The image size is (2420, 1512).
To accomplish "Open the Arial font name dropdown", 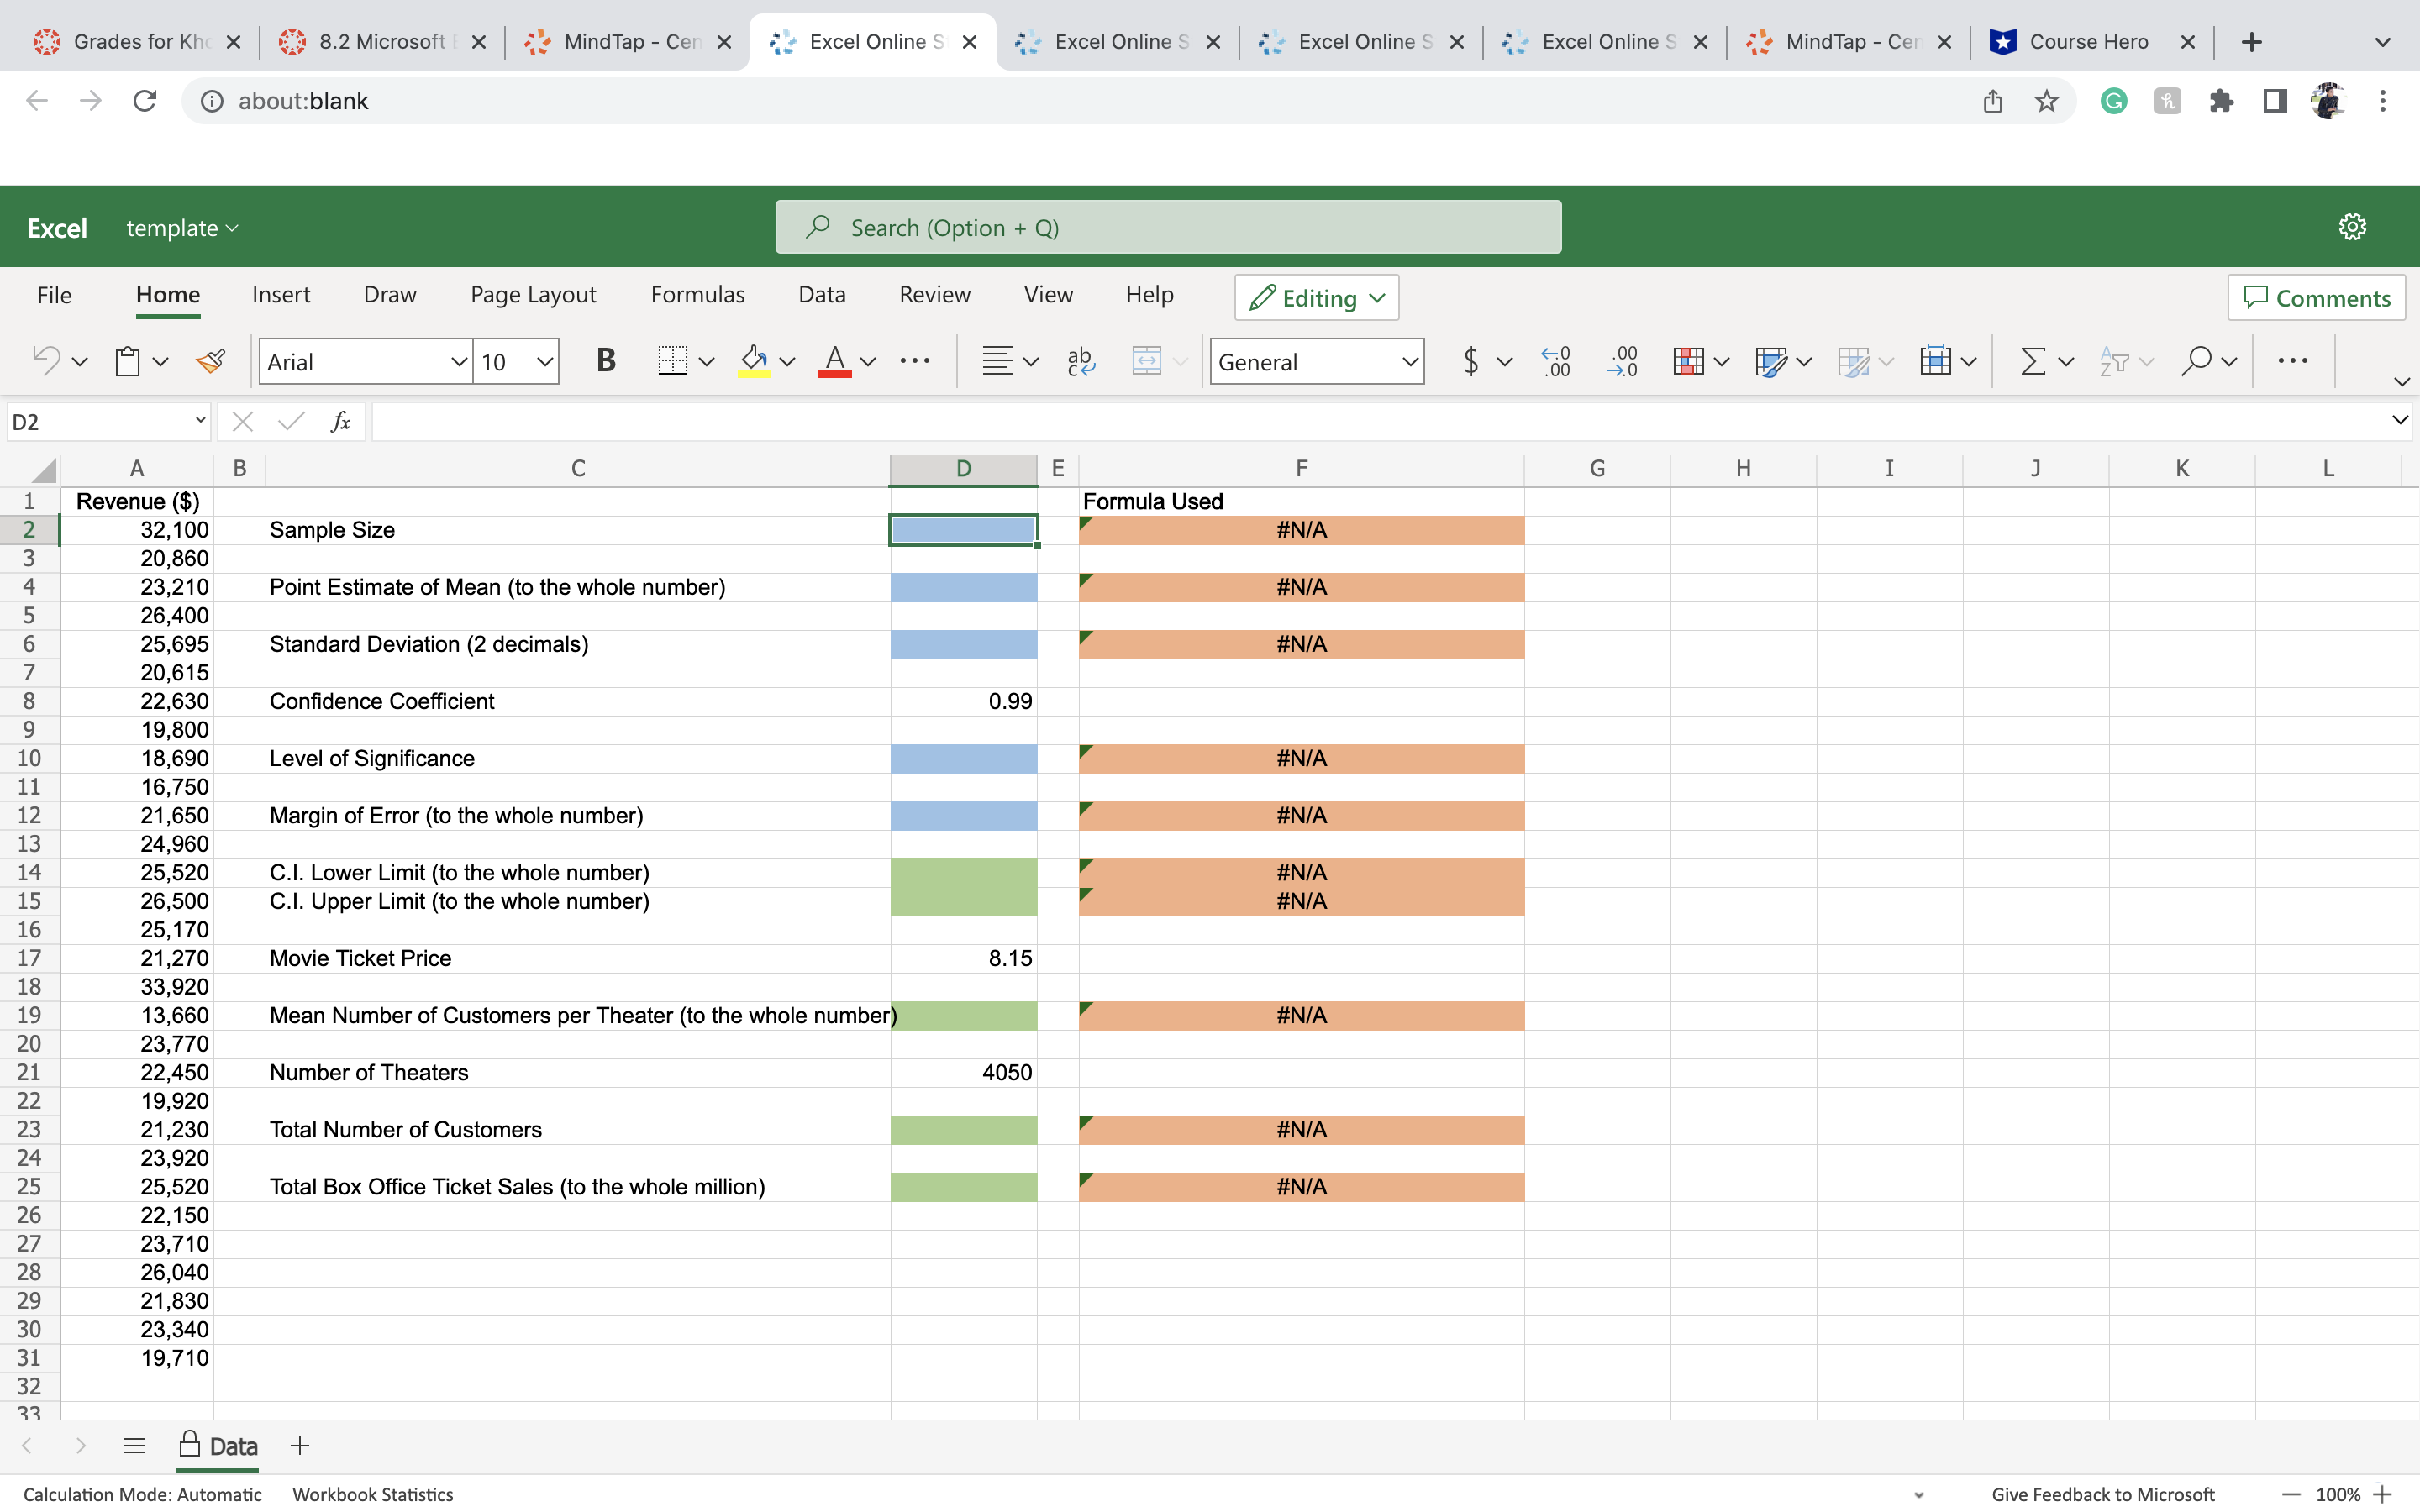I will coord(457,362).
